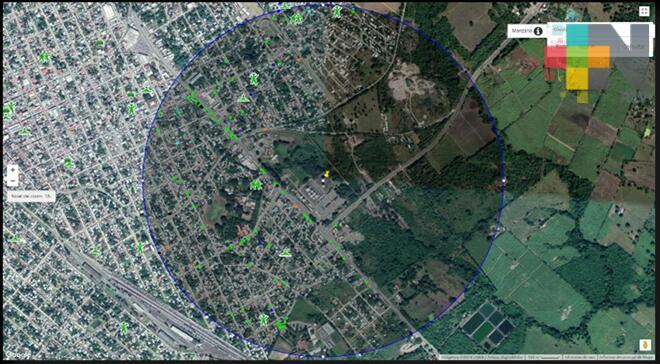This screenshot has height=364, width=660.
Task: Click the orange square in the overlay panel
Action: pos(599,57)
